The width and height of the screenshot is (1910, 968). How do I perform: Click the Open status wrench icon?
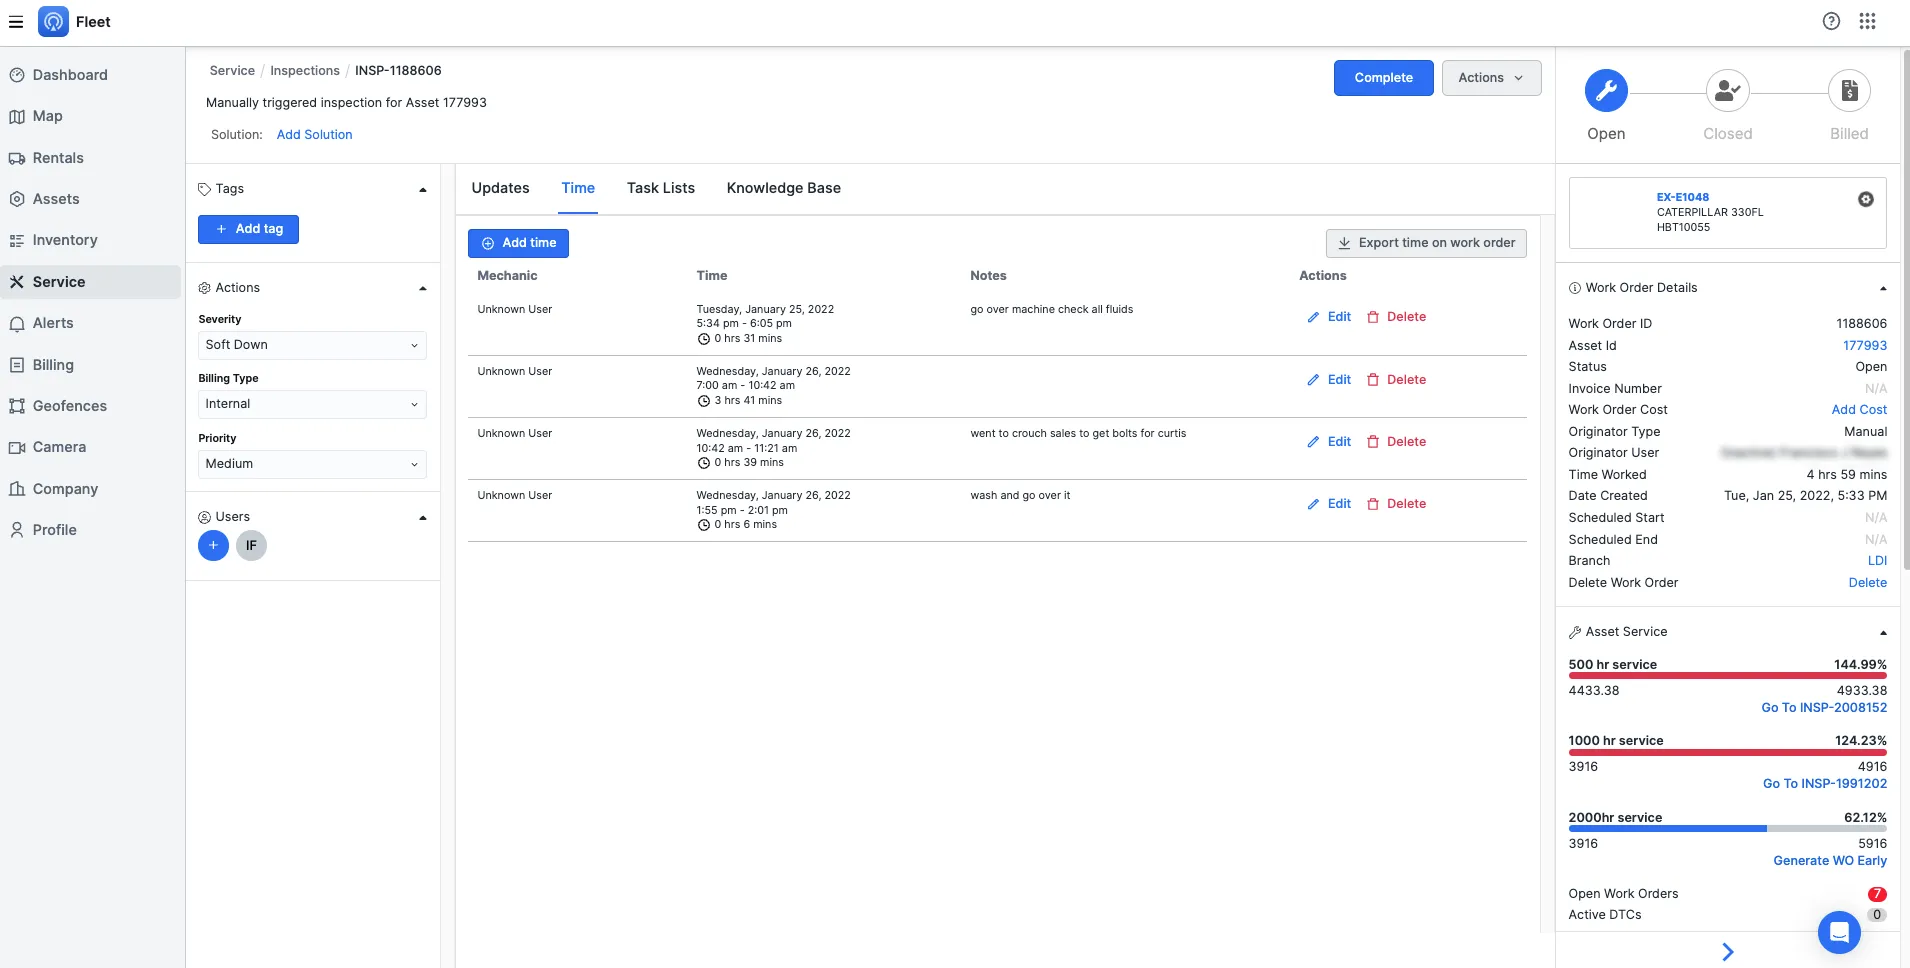pyautogui.click(x=1606, y=91)
